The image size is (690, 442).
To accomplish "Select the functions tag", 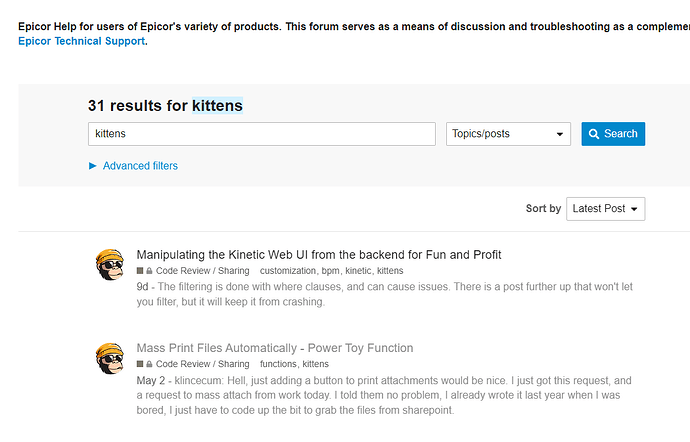I will [278, 364].
